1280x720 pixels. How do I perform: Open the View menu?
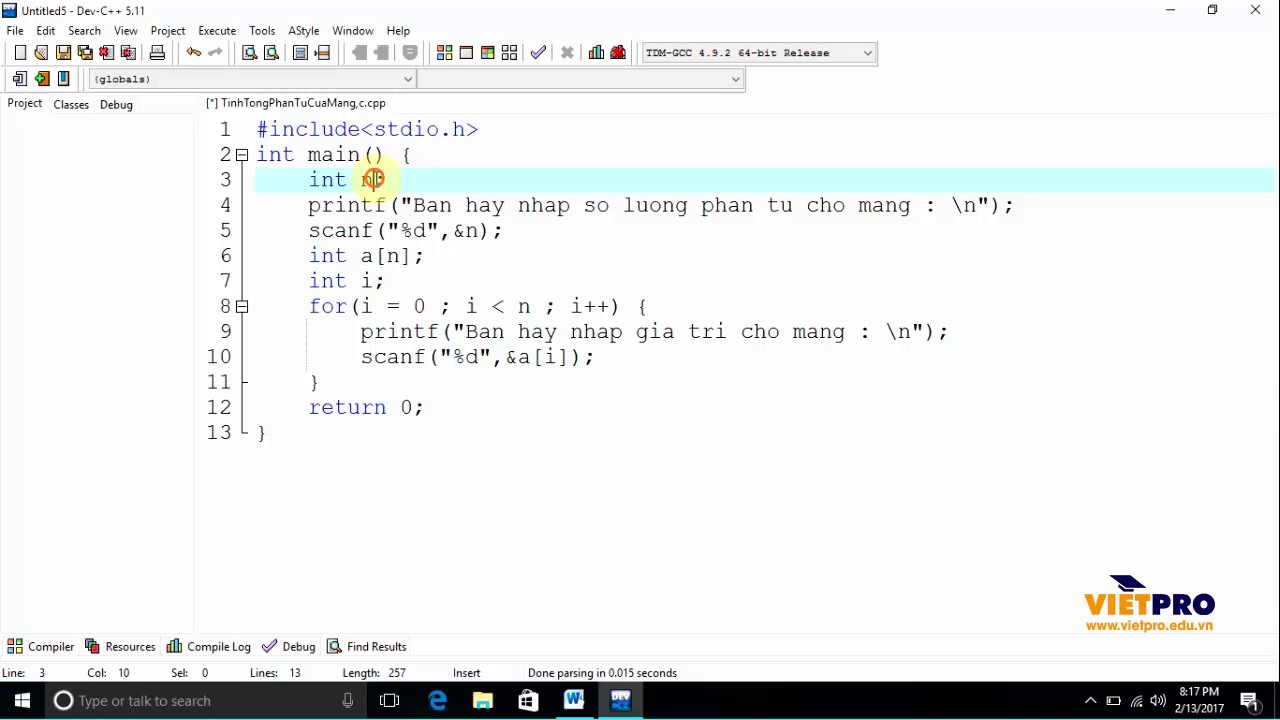coord(126,31)
